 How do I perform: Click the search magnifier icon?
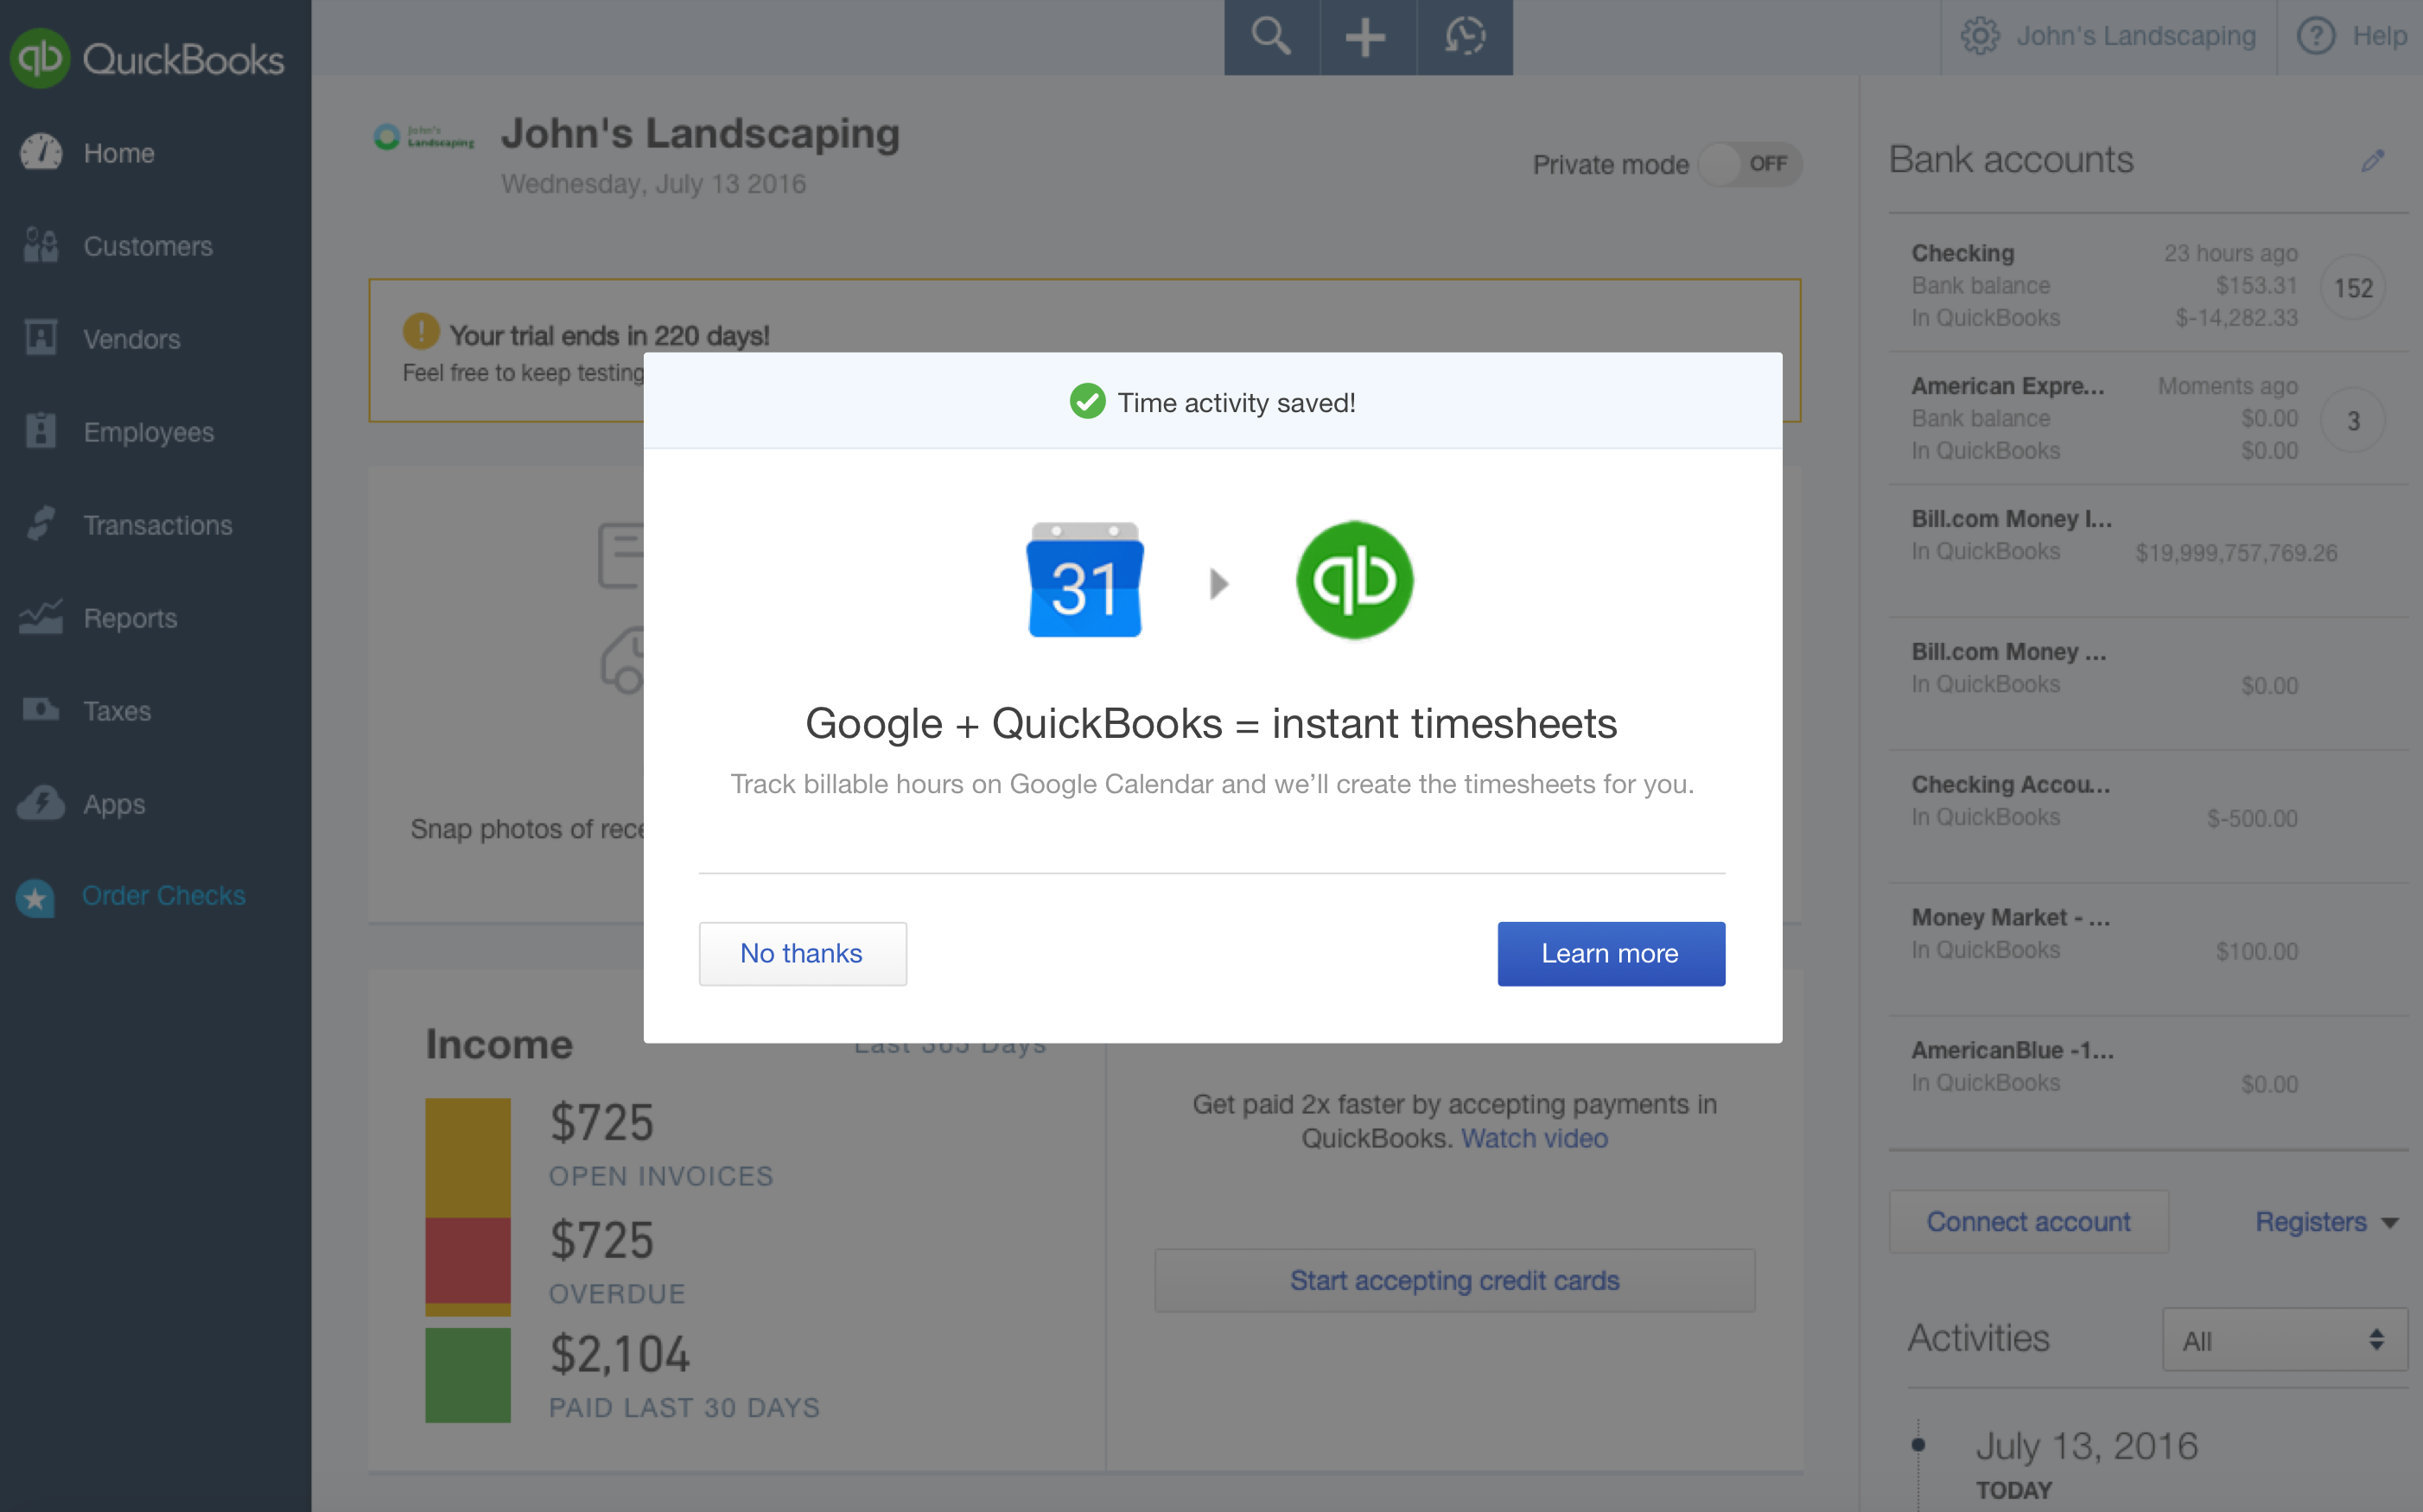coord(1270,37)
